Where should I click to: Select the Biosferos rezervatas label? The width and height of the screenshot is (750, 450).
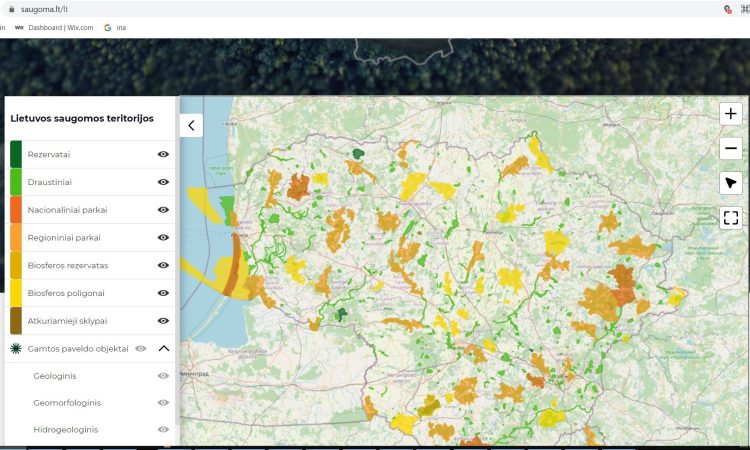[x=68, y=265]
